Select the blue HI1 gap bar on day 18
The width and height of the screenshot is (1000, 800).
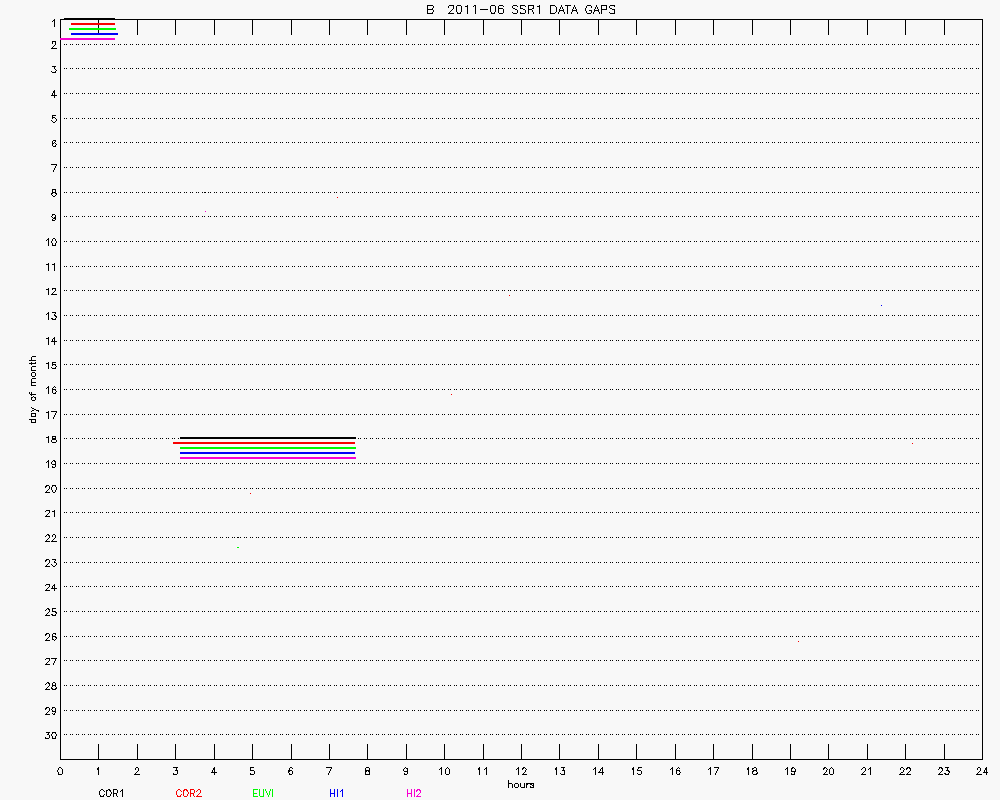(267, 453)
